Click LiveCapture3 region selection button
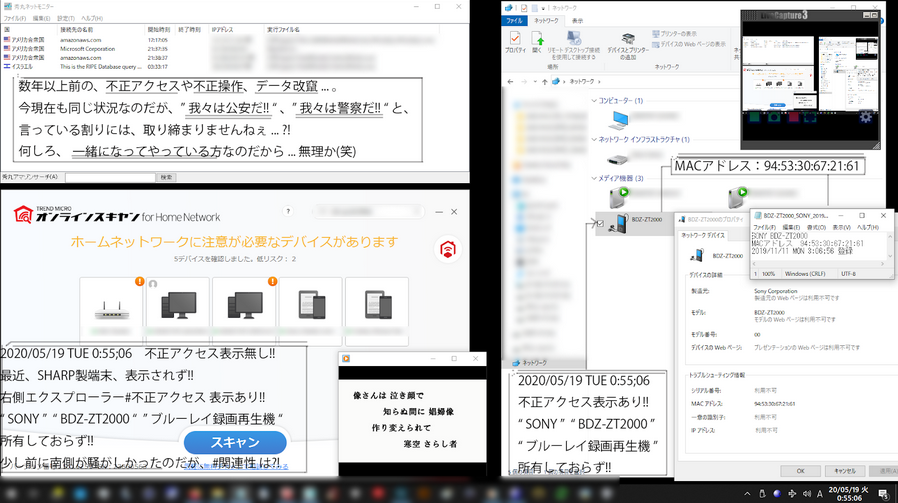Viewport: 898px width, 503px height. click(810, 117)
